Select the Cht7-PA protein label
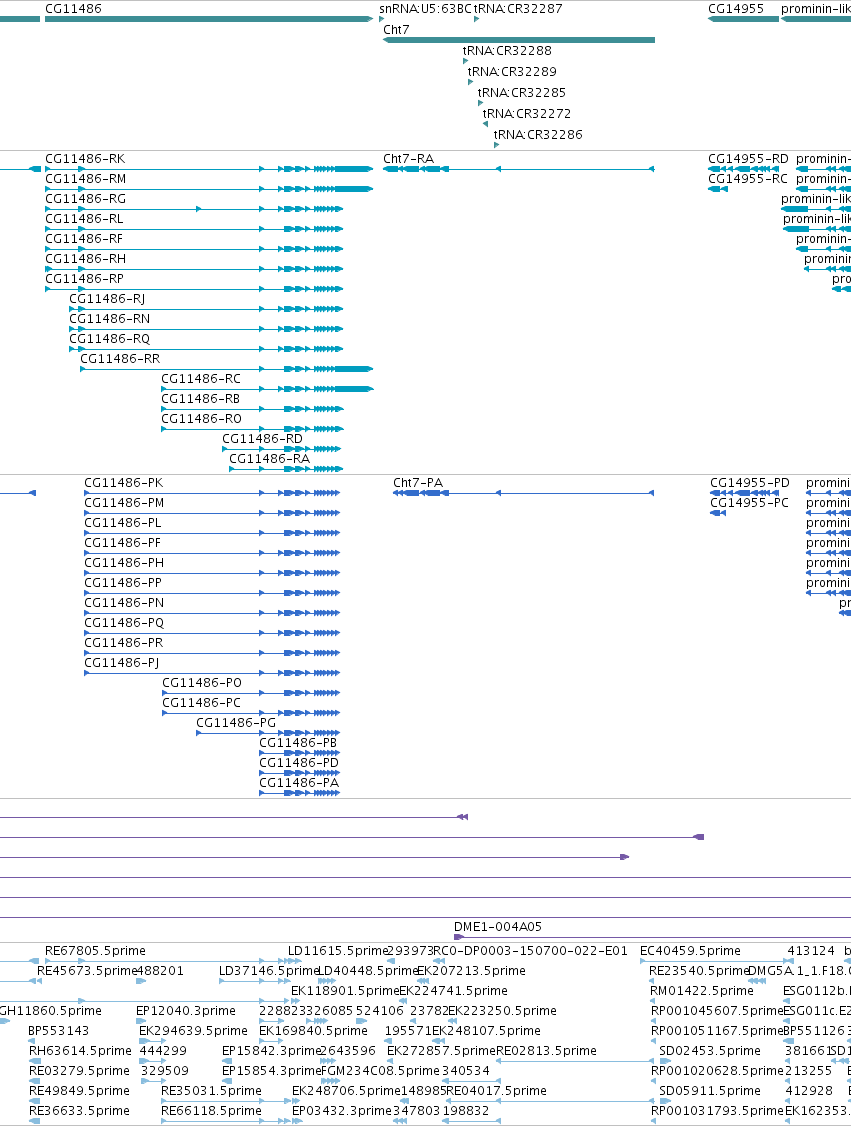This screenshot has width=851, height=1126. click(418, 483)
